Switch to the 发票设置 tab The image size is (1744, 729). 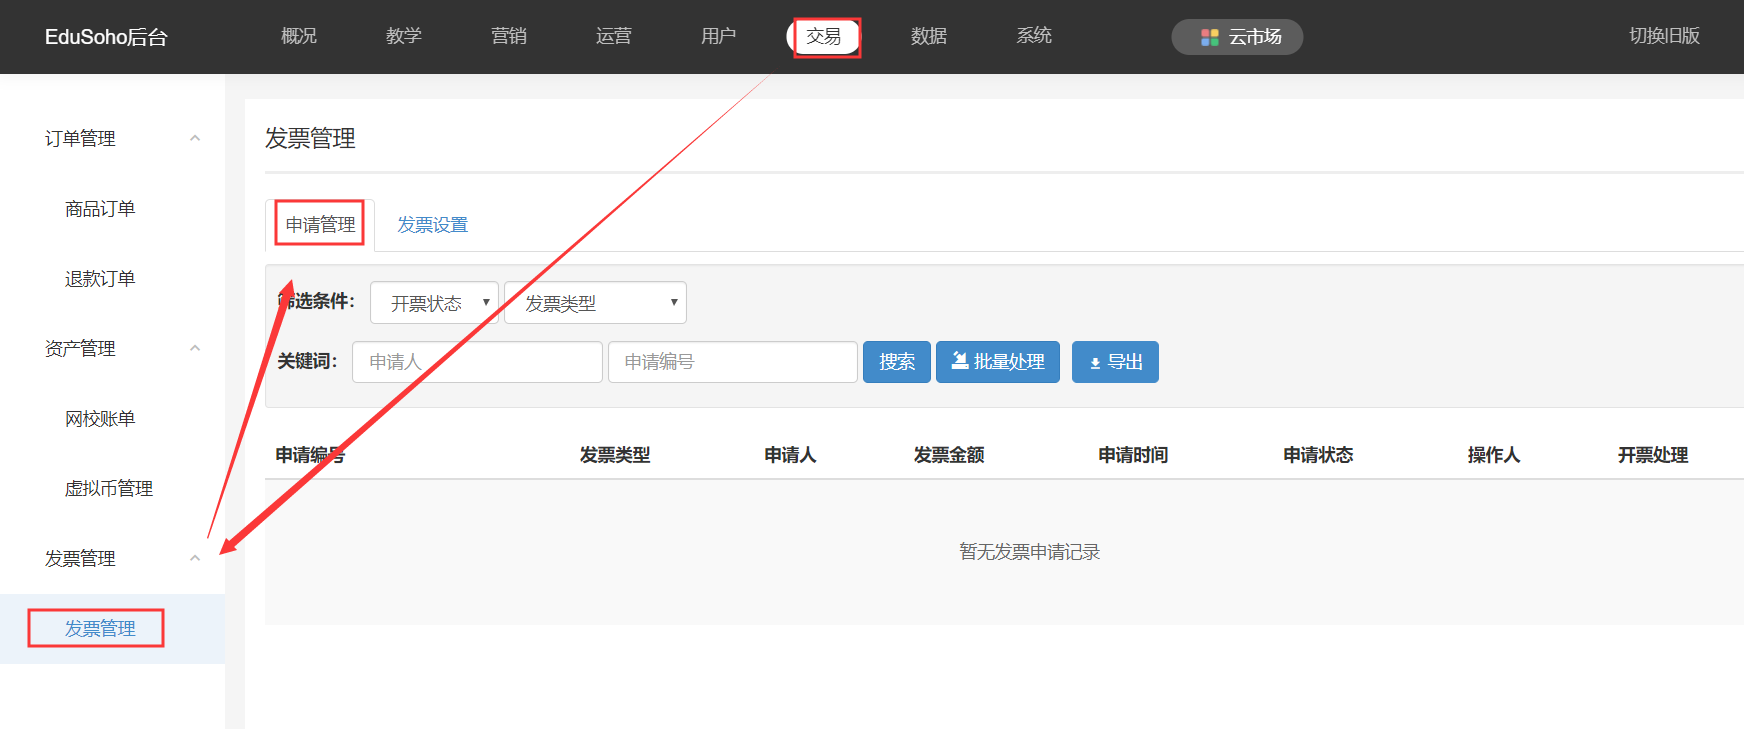click(x=432, y=225)
